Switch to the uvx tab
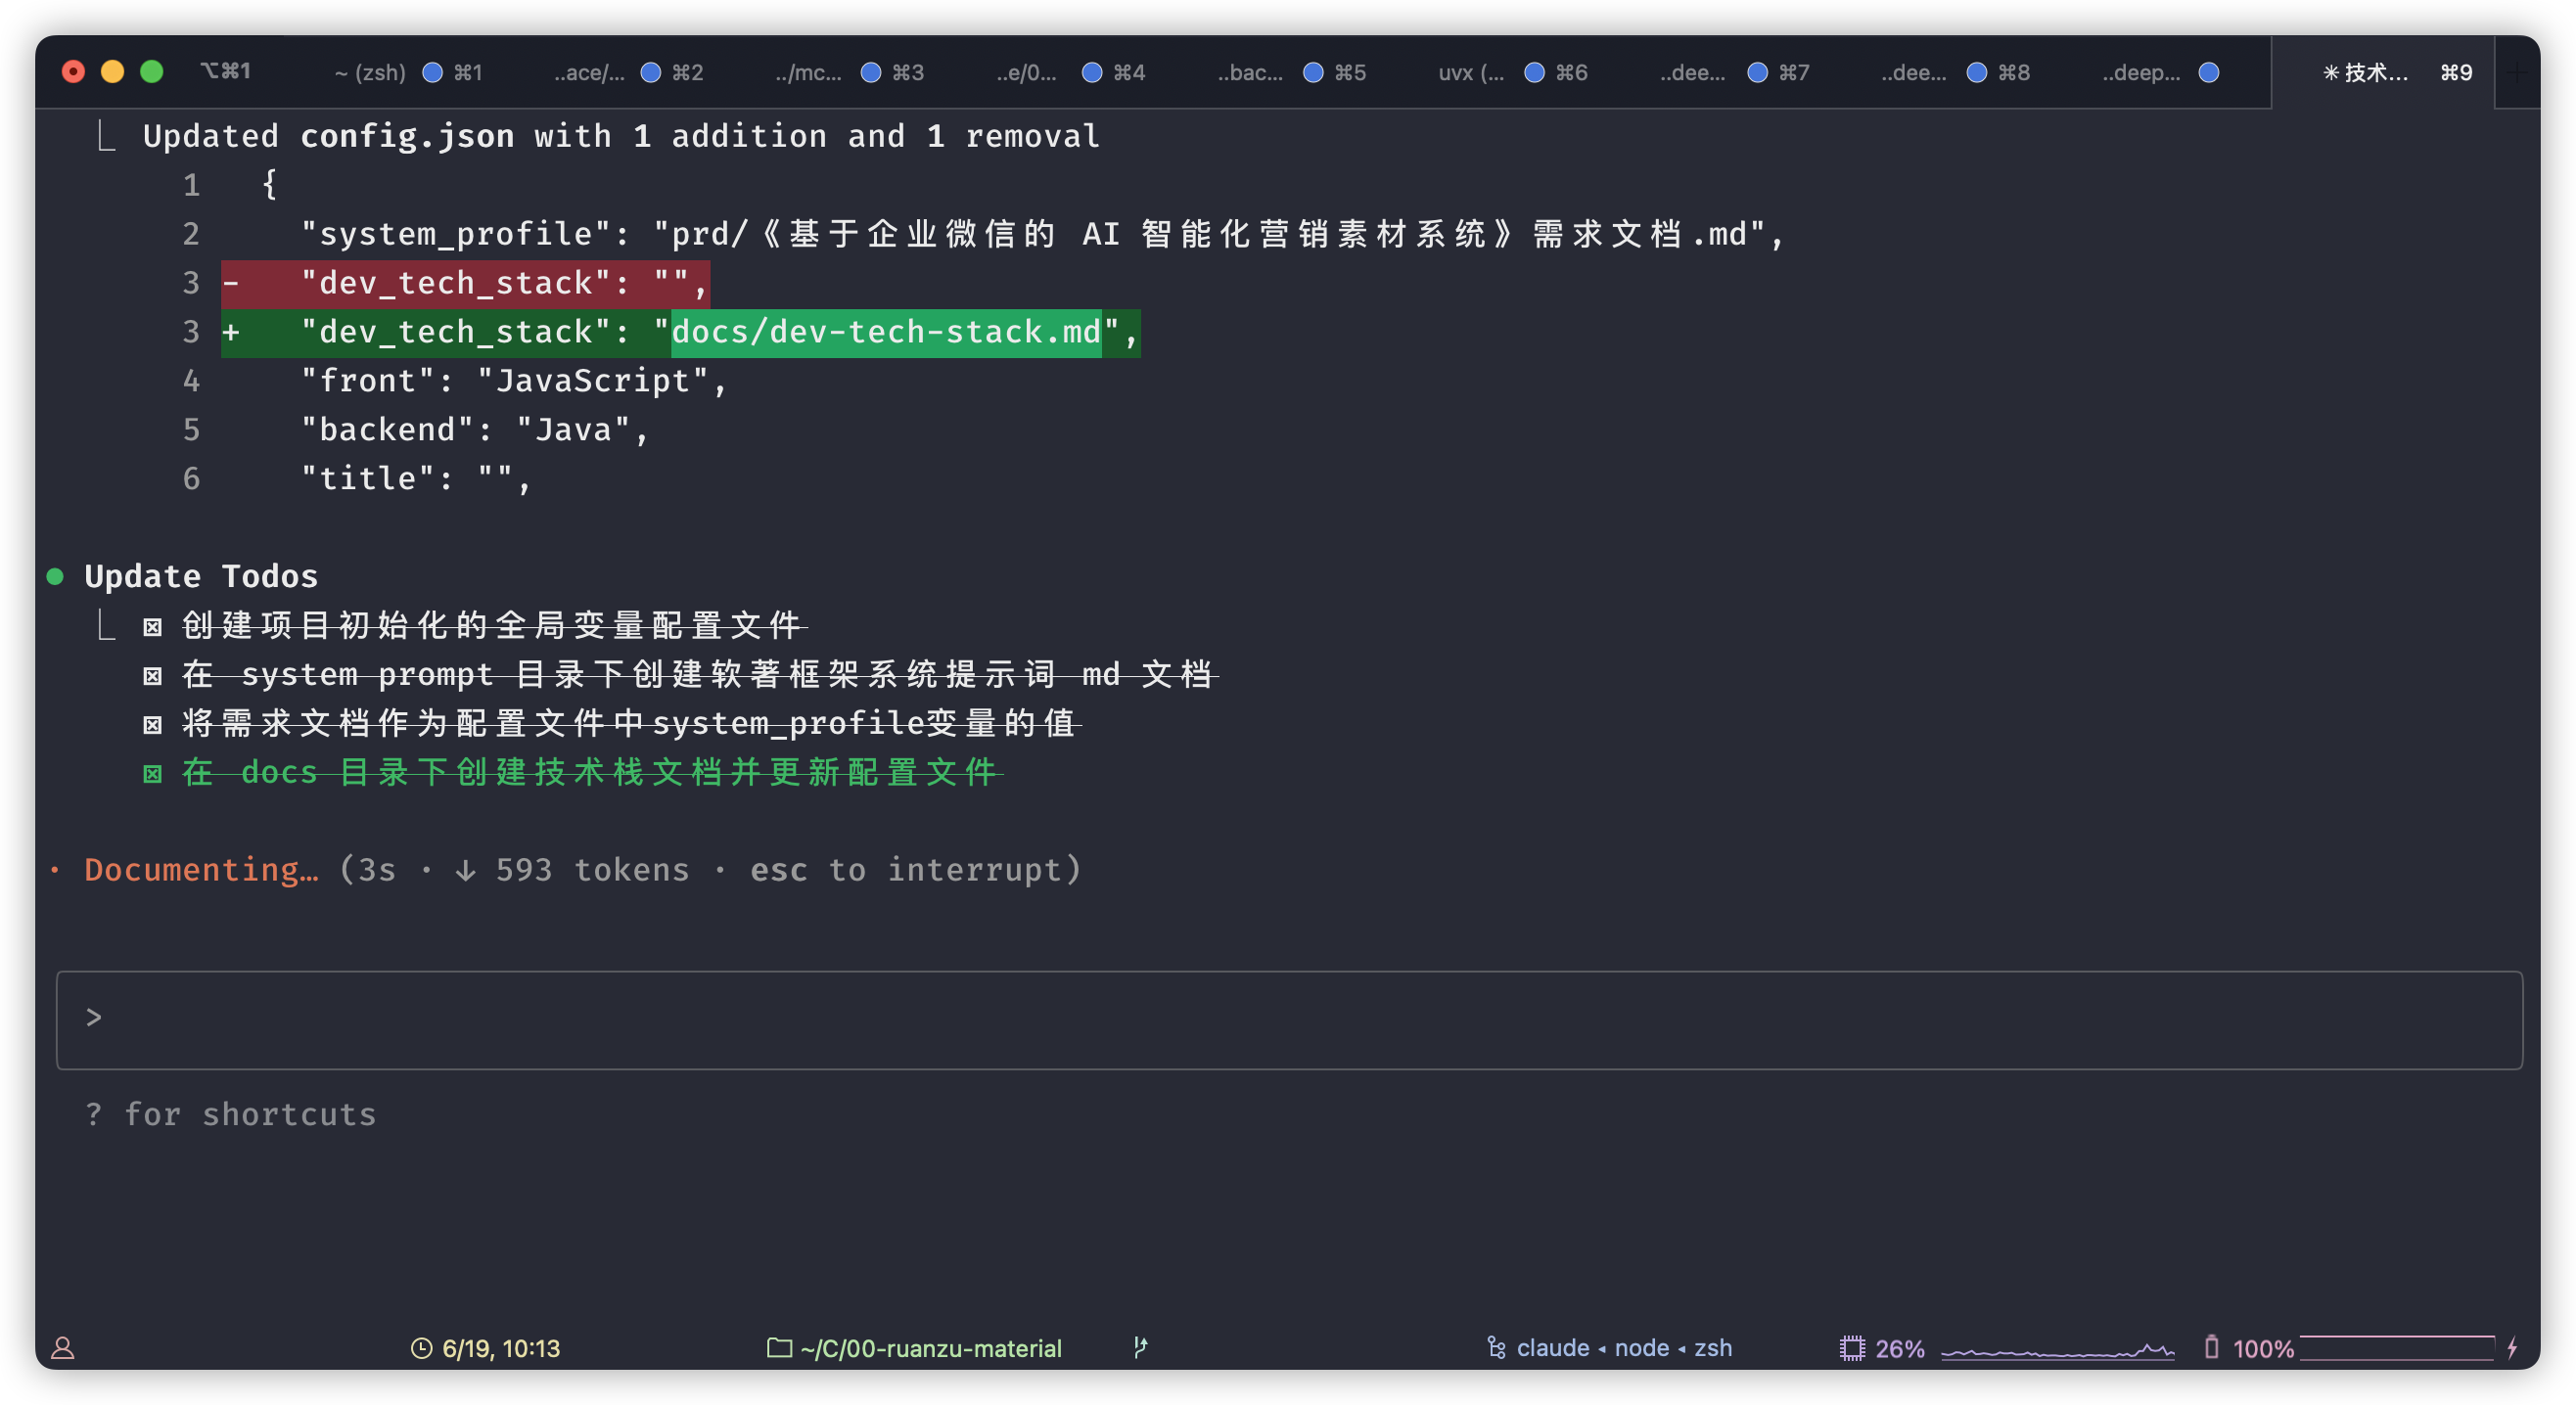 point(1470,72)
